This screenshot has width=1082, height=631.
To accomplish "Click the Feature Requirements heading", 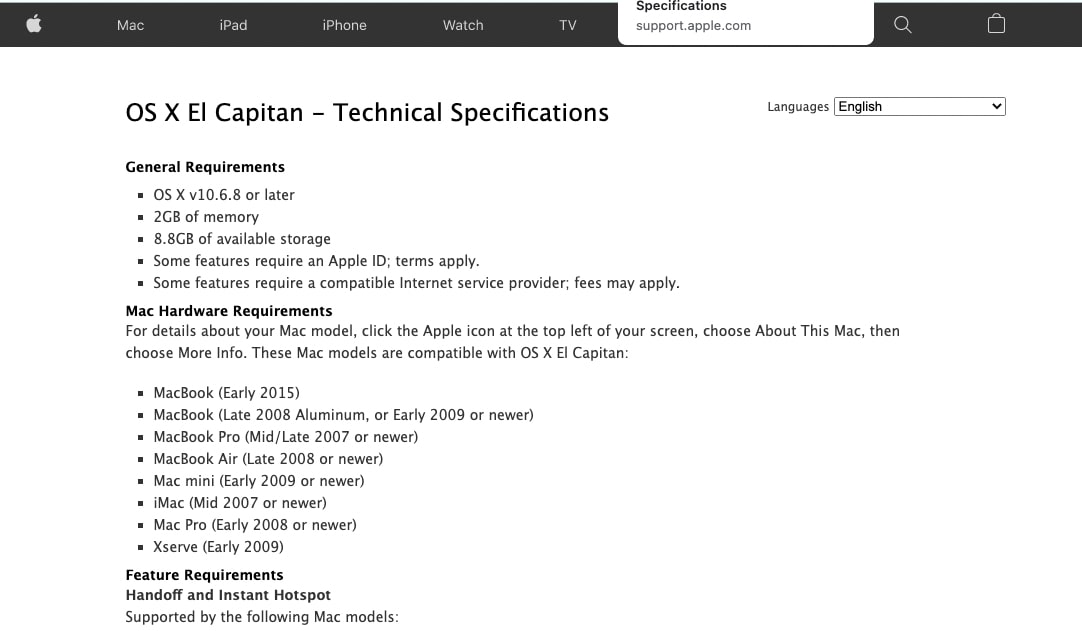I will pos(204,575).
